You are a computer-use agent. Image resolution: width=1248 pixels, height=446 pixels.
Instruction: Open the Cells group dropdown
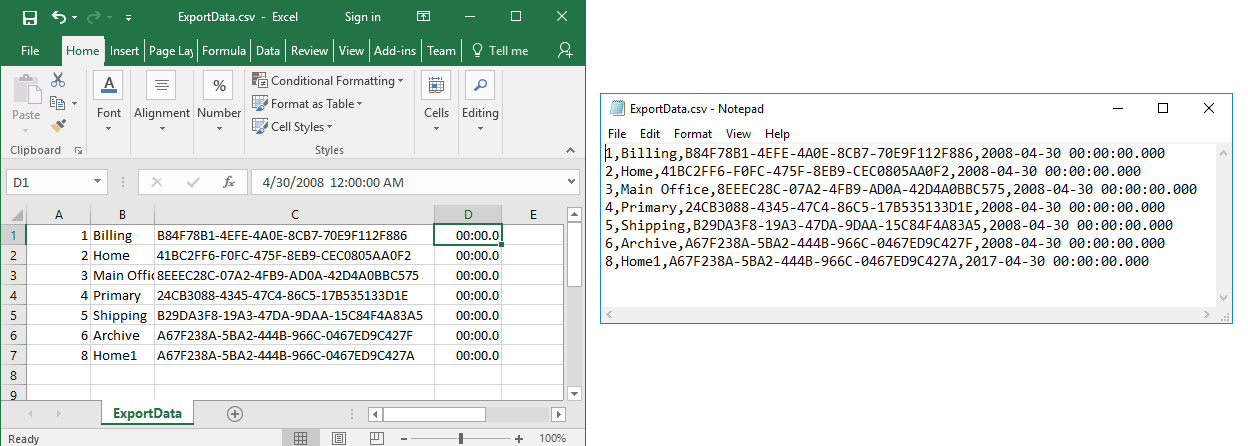(x=436, y=103)
